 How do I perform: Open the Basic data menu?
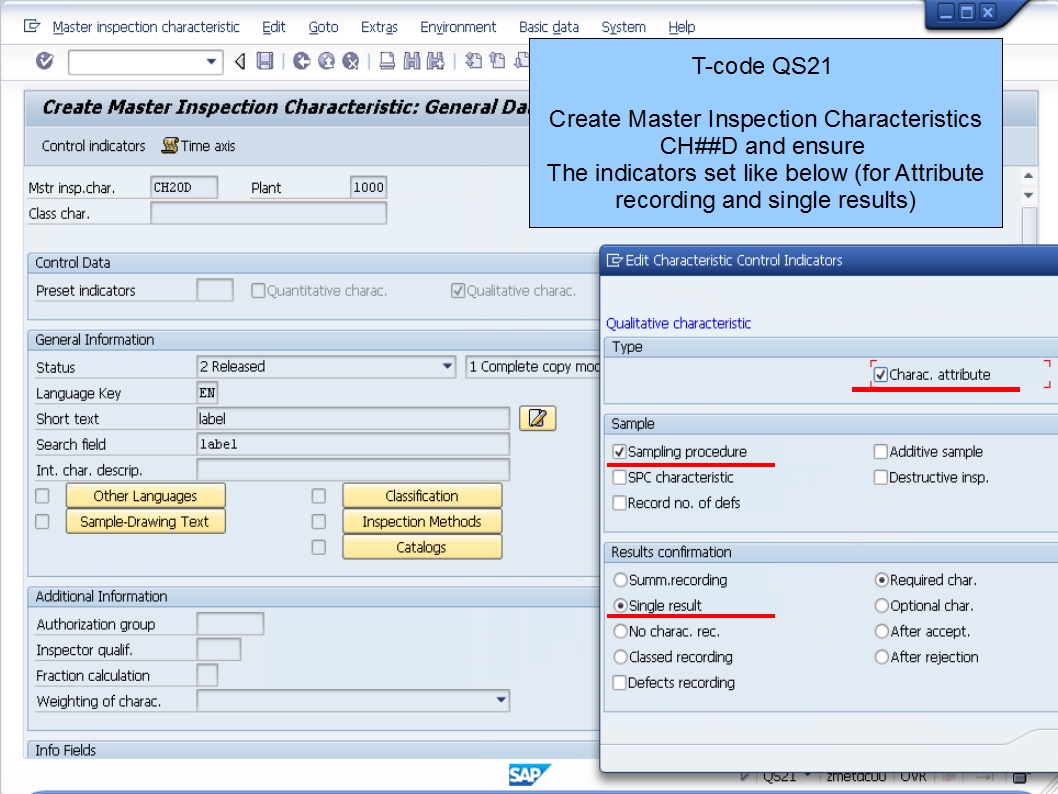pos(548,27)
